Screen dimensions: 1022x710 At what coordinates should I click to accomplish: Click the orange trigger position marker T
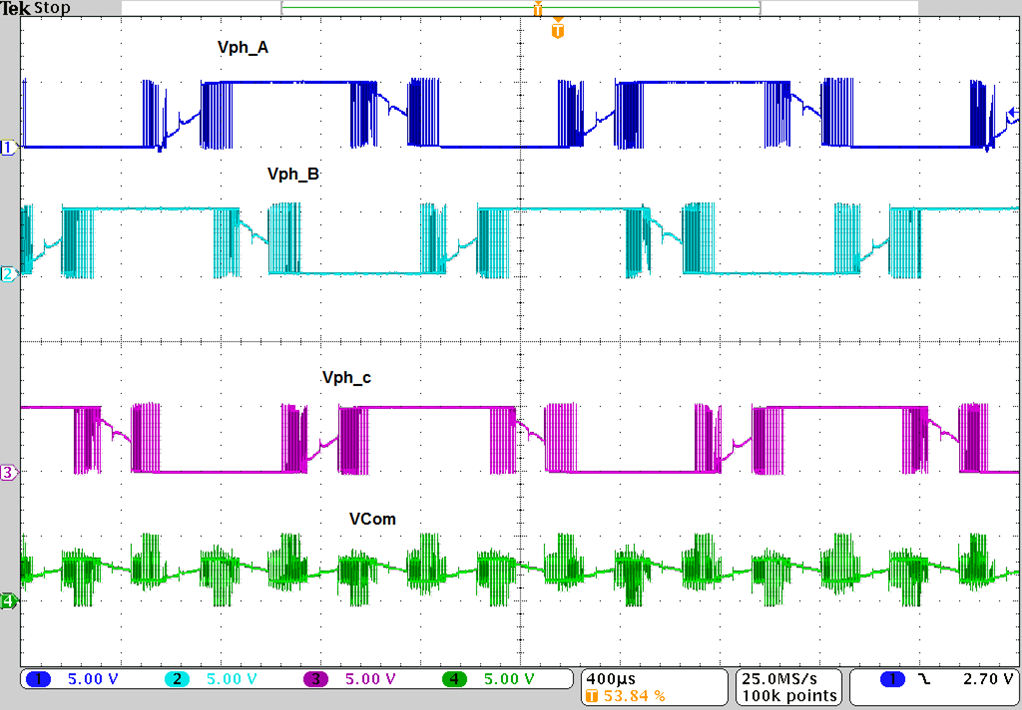click(557, 30)
